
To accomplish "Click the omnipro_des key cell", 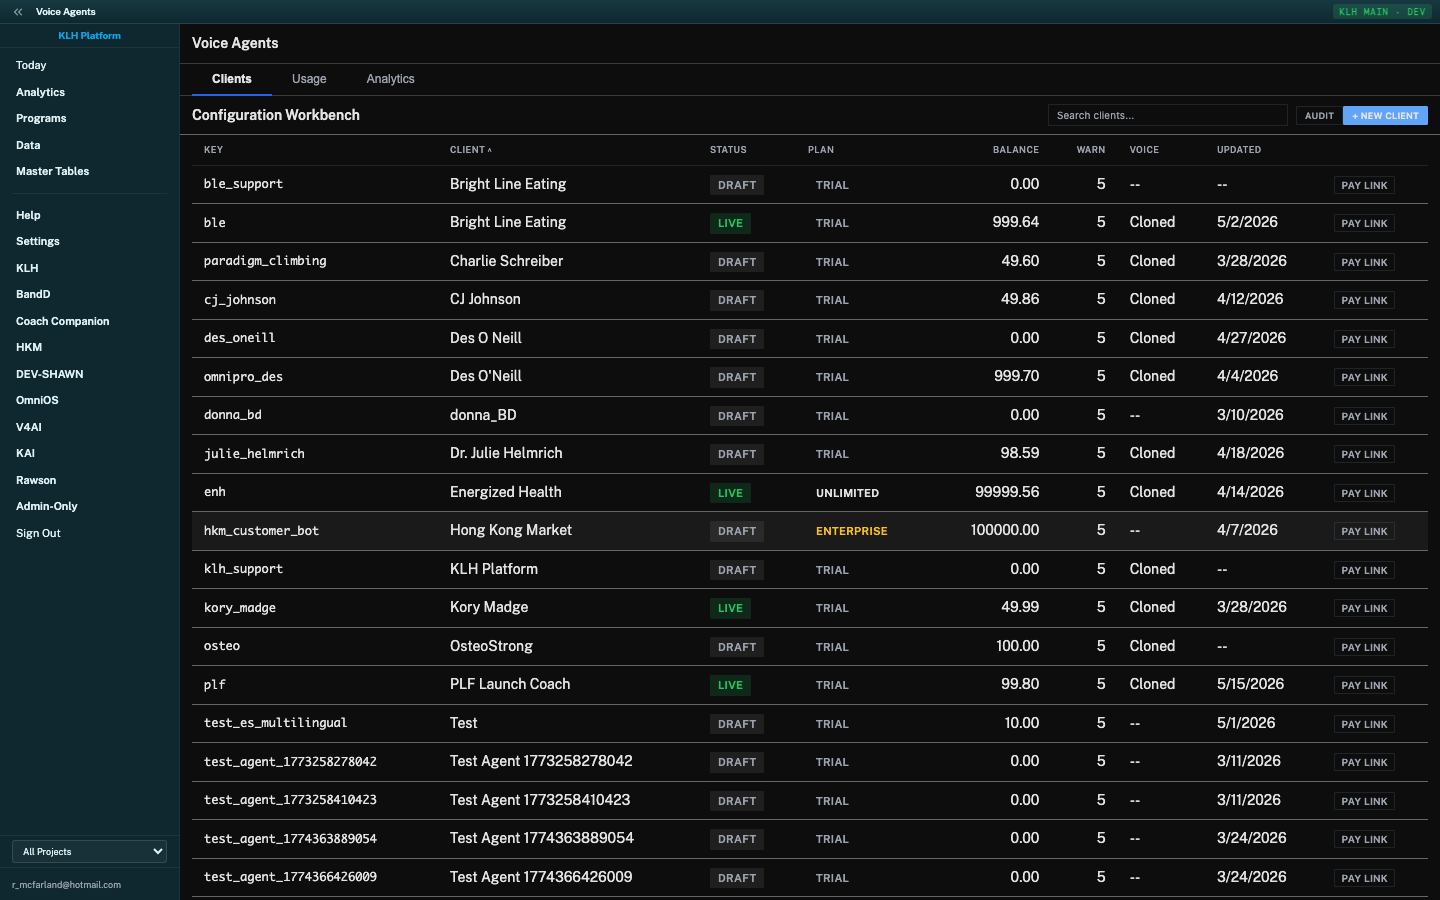I will (x=243, y=377).
